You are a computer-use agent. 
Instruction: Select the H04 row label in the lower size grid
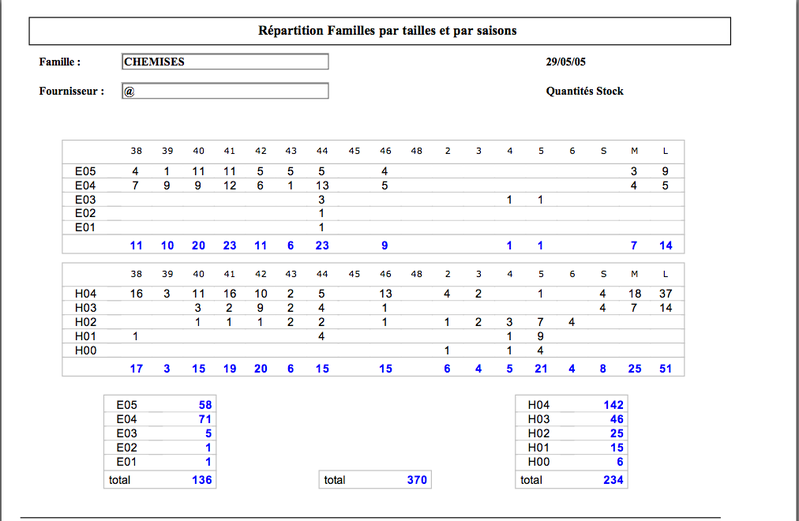pos(85,294)
